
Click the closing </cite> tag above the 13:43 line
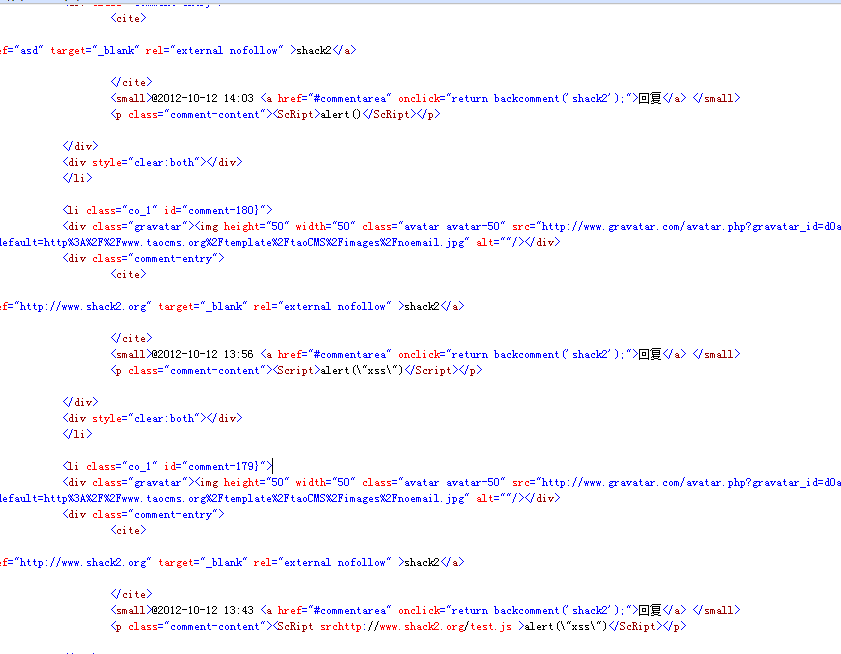(131, 594)
